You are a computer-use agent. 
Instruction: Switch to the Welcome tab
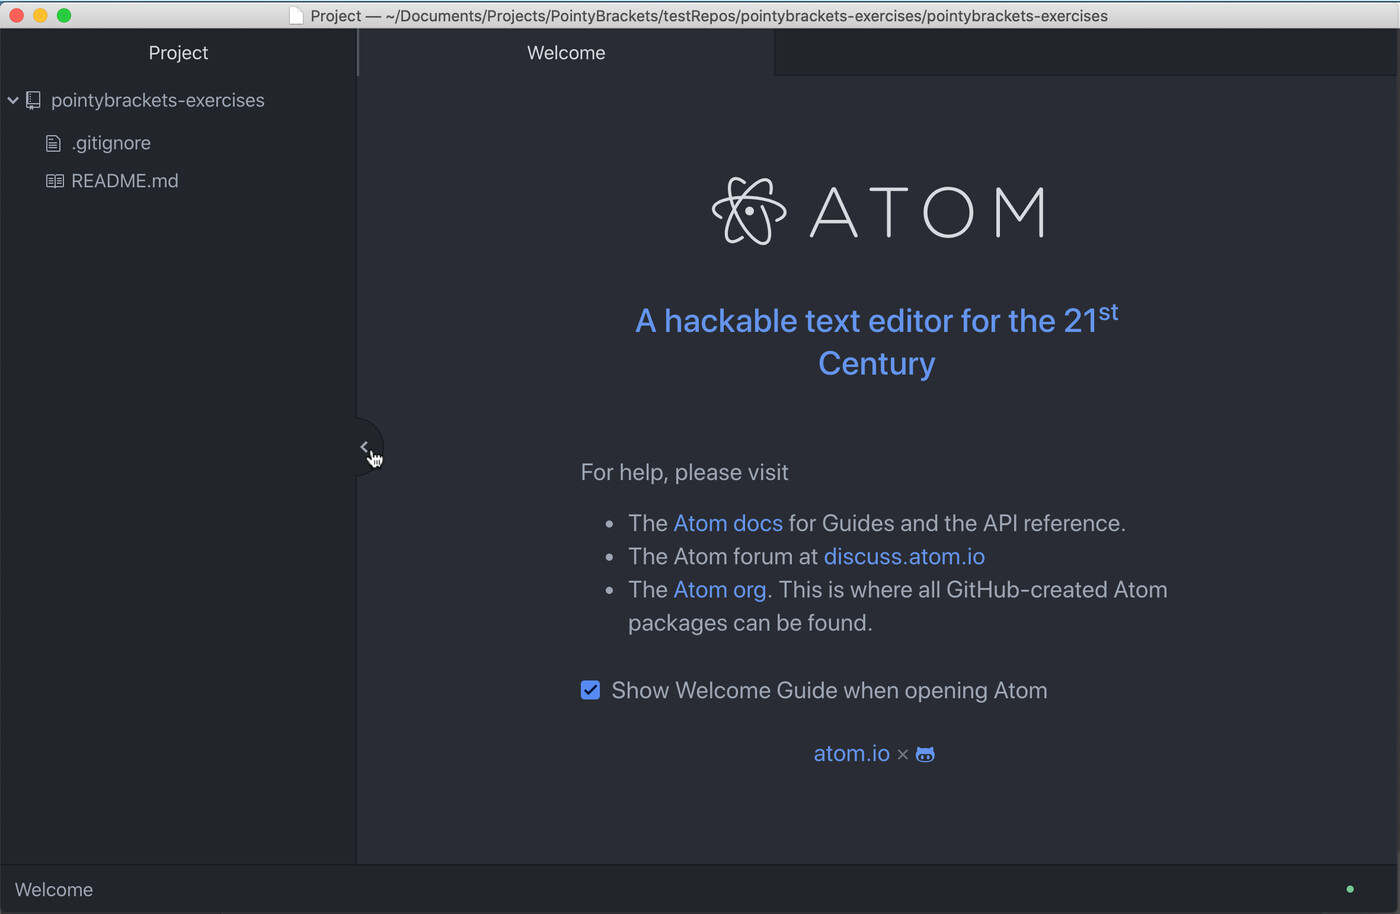point(566,53)
